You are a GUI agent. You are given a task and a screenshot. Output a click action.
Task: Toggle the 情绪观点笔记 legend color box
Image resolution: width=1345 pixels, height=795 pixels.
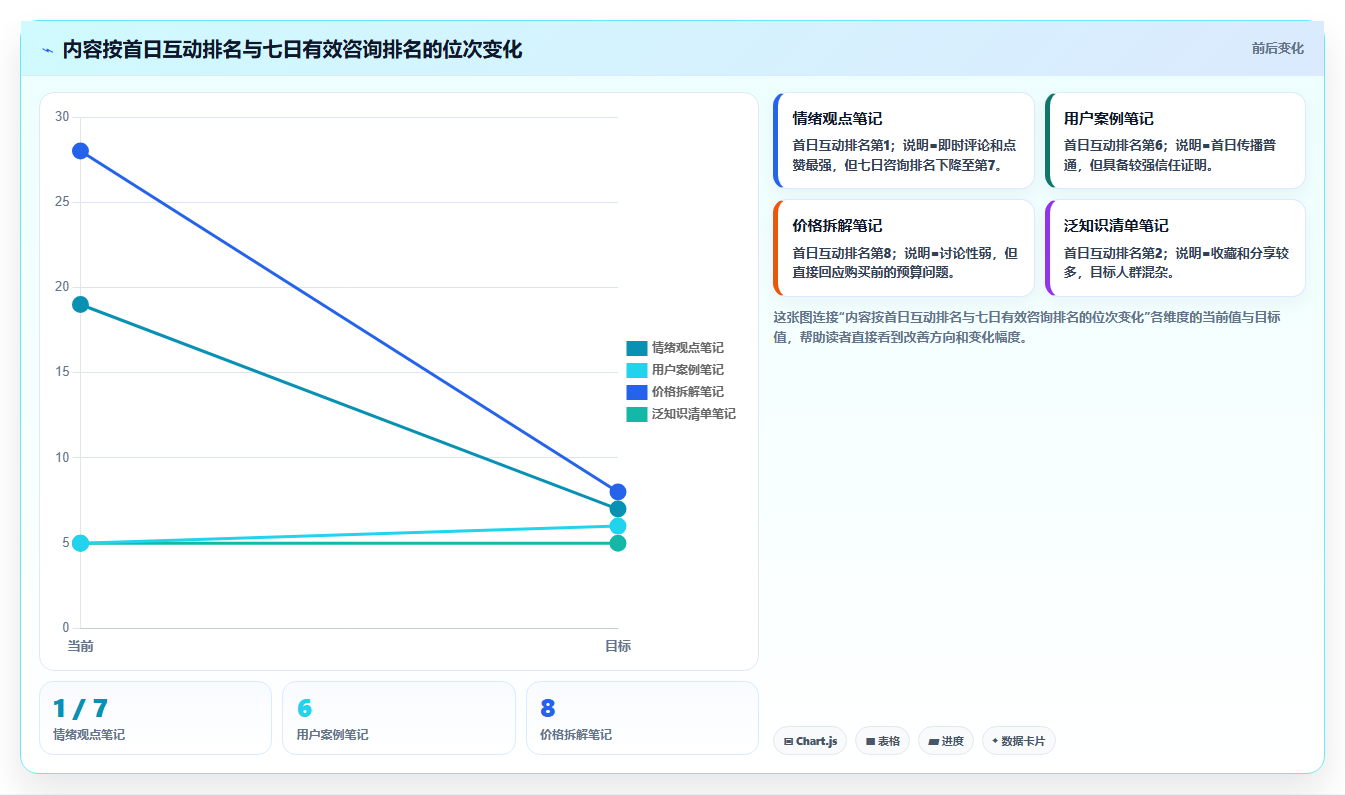[637, 348]
